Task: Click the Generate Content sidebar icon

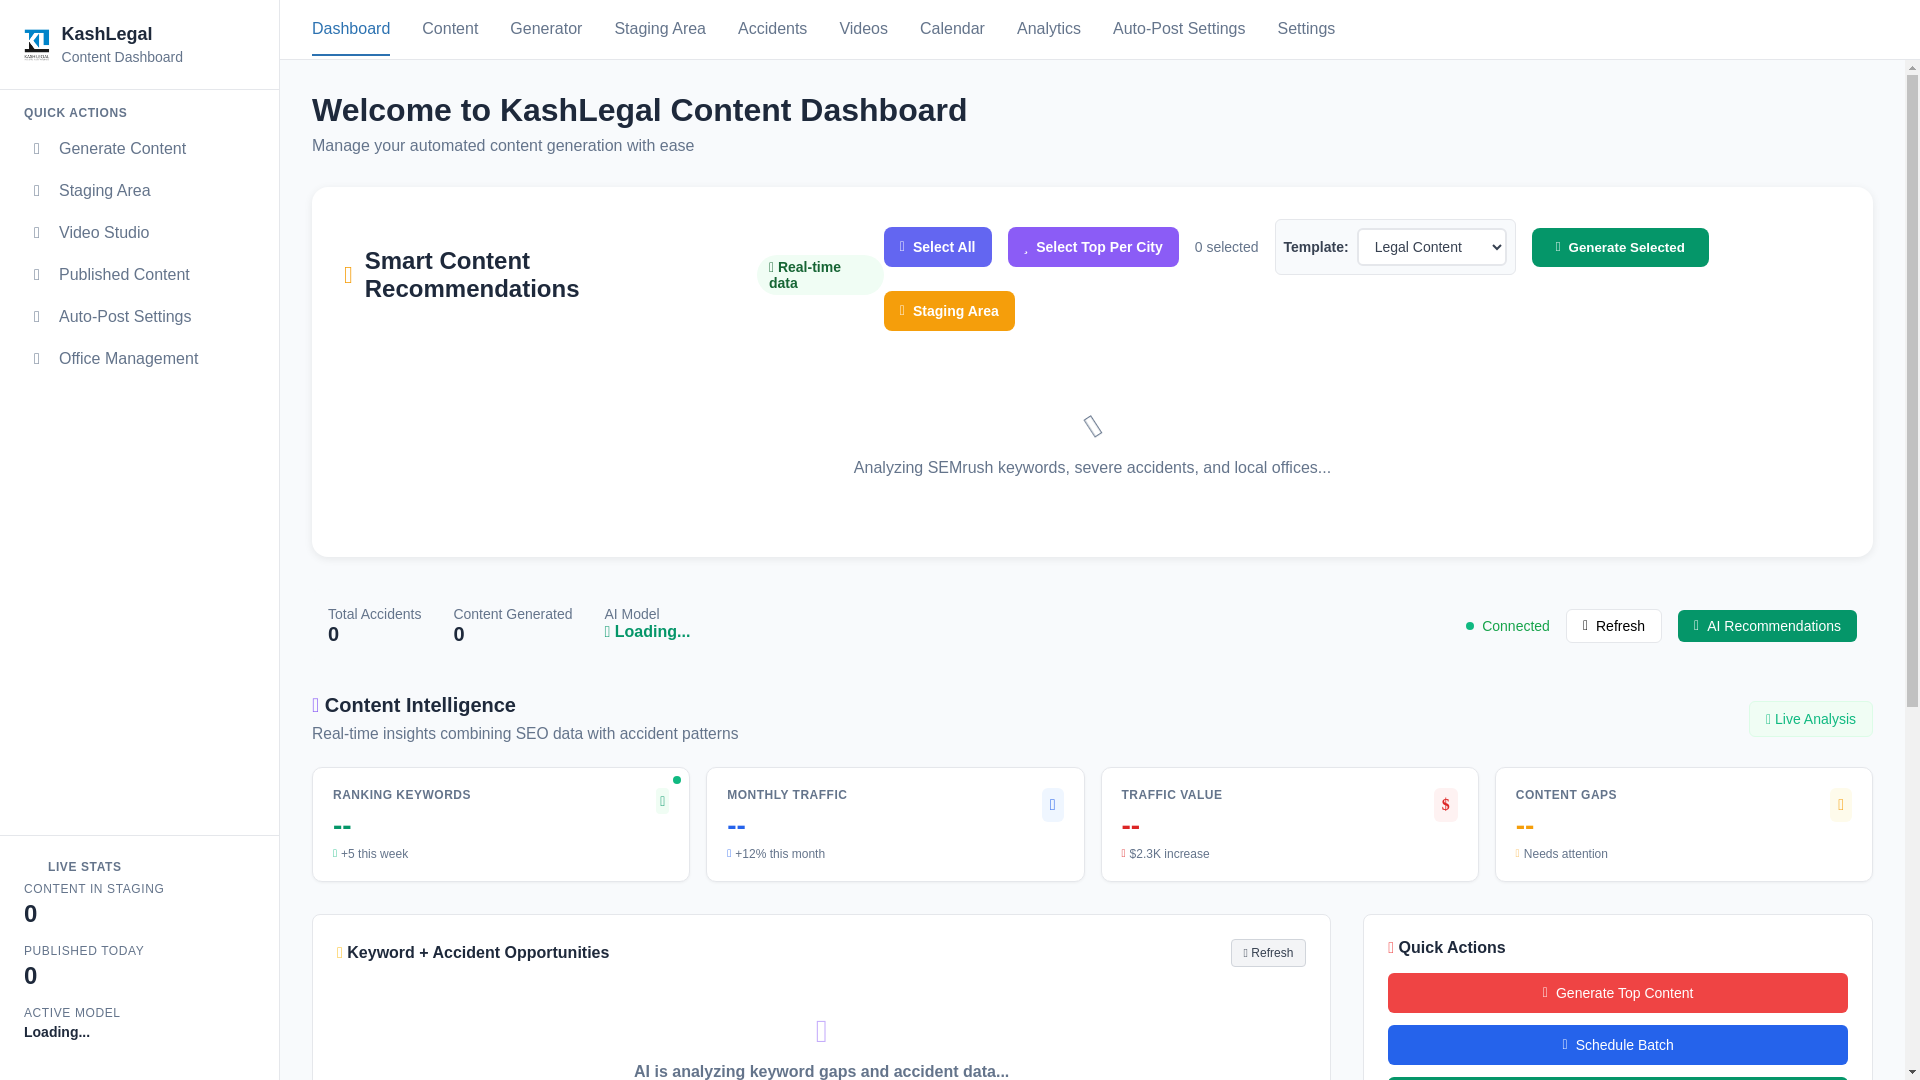Action: pos(37,149)
